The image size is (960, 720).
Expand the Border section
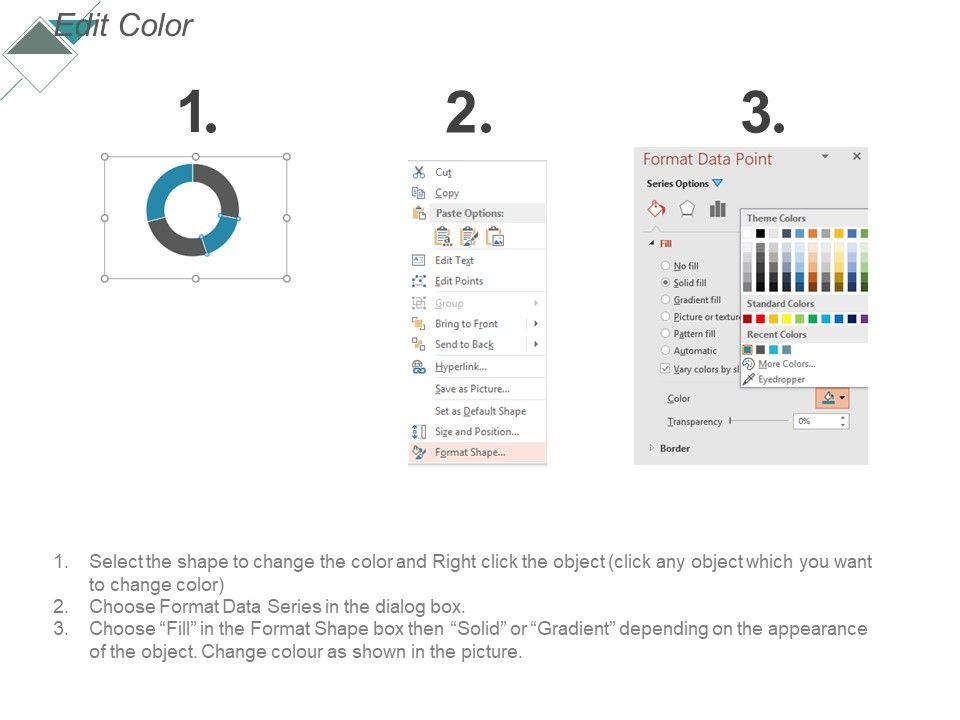(x=652, y=448)
